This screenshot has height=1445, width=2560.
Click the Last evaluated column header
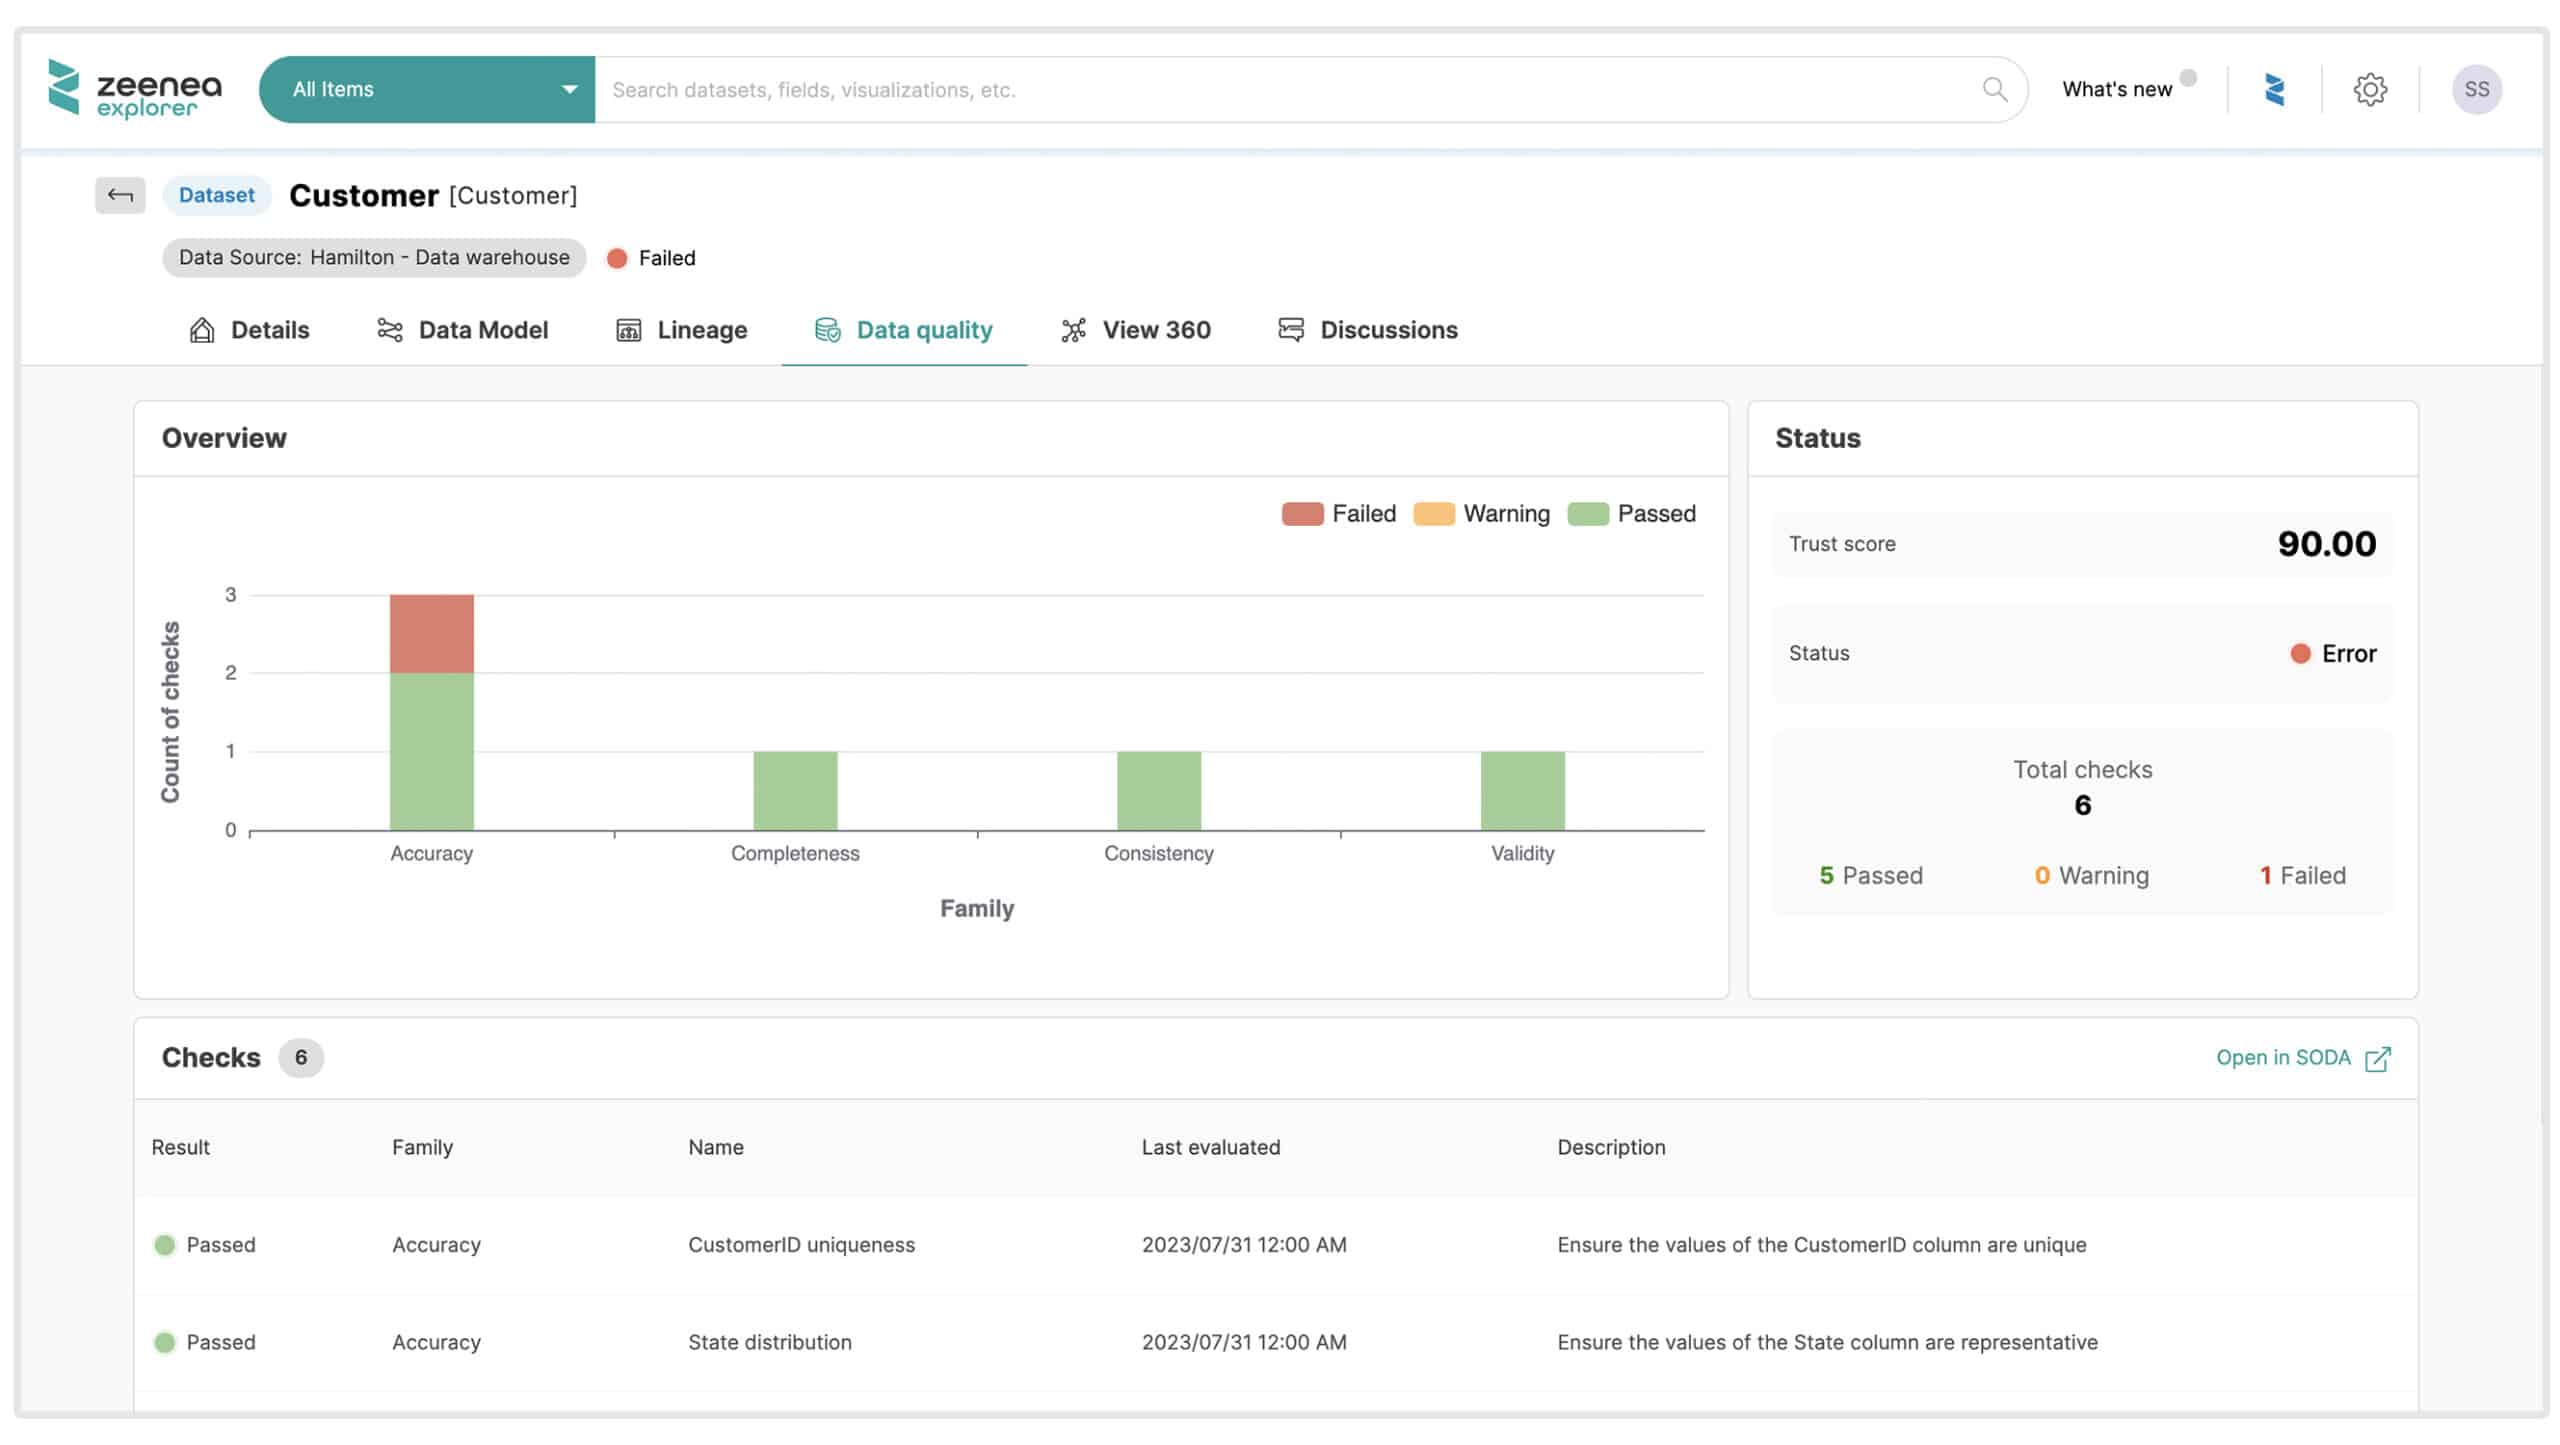click(x=1211, y=1148)
